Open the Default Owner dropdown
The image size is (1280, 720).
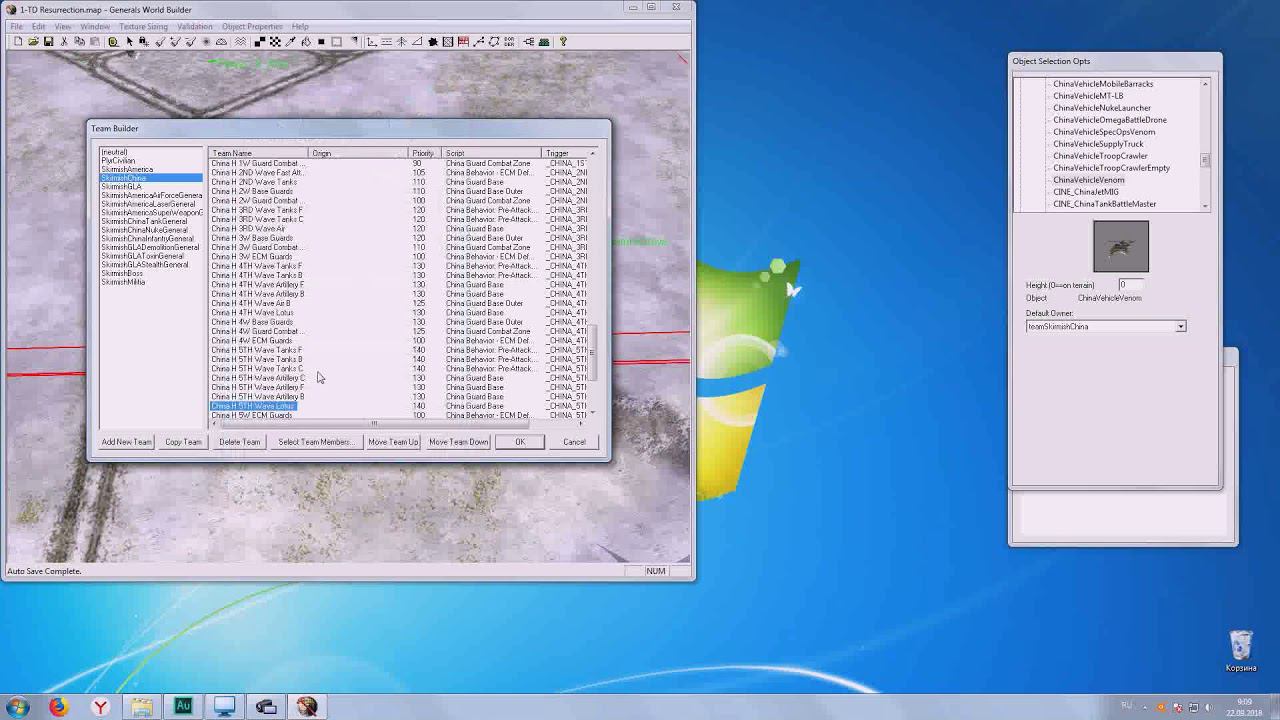pos(1180,327)
